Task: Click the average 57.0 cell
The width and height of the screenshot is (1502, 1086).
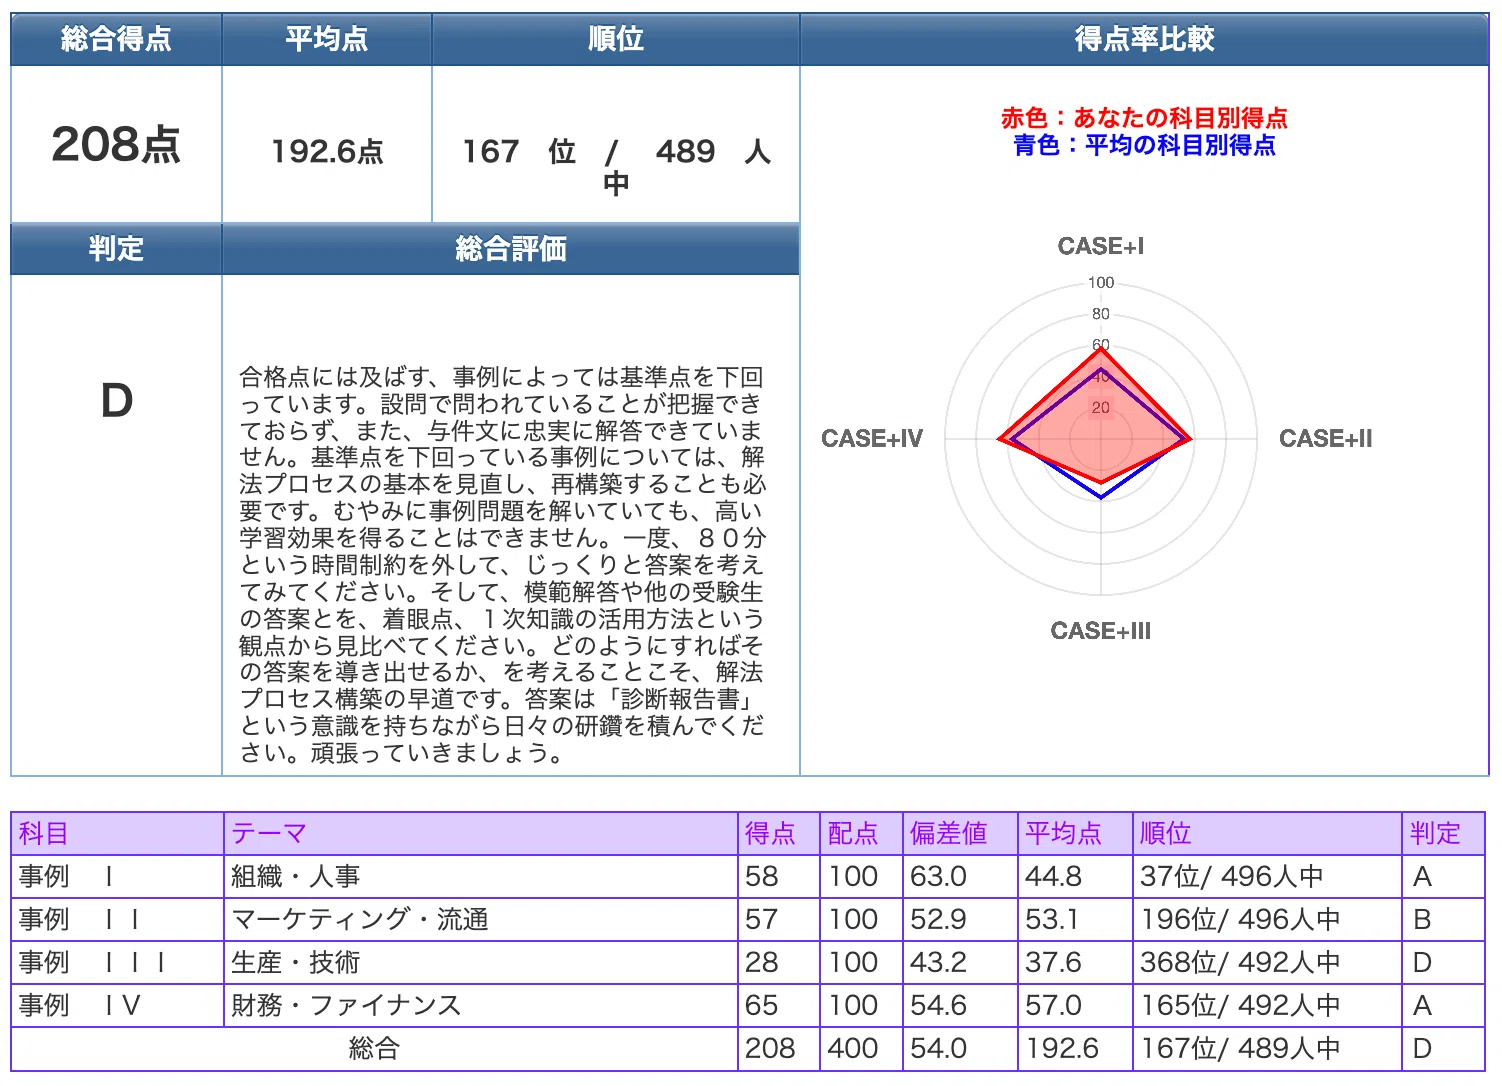Action: coord(1075,1005)
